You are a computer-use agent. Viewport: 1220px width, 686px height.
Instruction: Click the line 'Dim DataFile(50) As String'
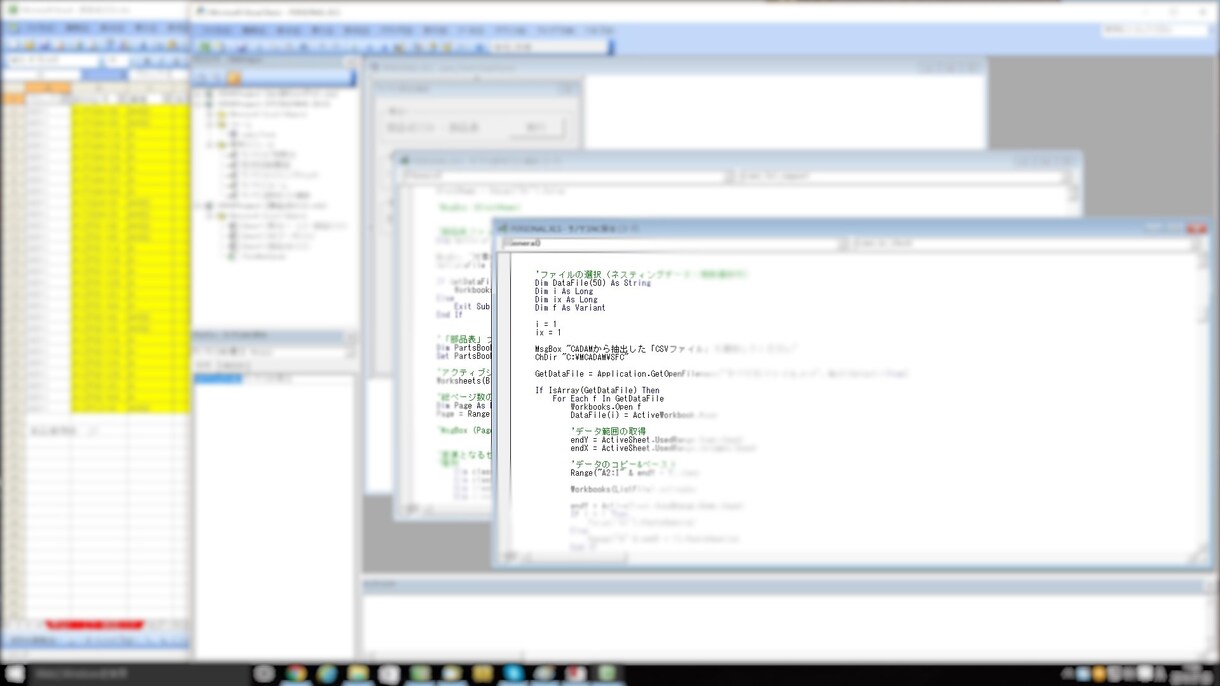click(x=593, y=283)
